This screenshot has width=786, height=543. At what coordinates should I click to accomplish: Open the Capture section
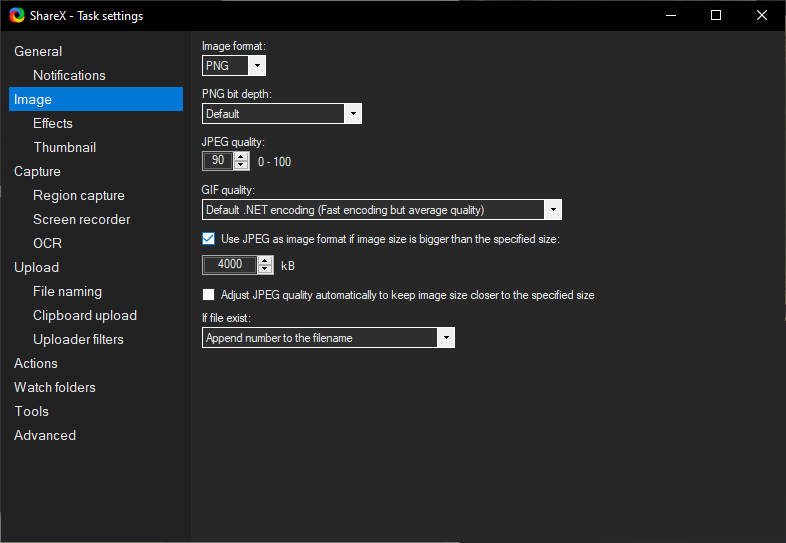point(37,171)
